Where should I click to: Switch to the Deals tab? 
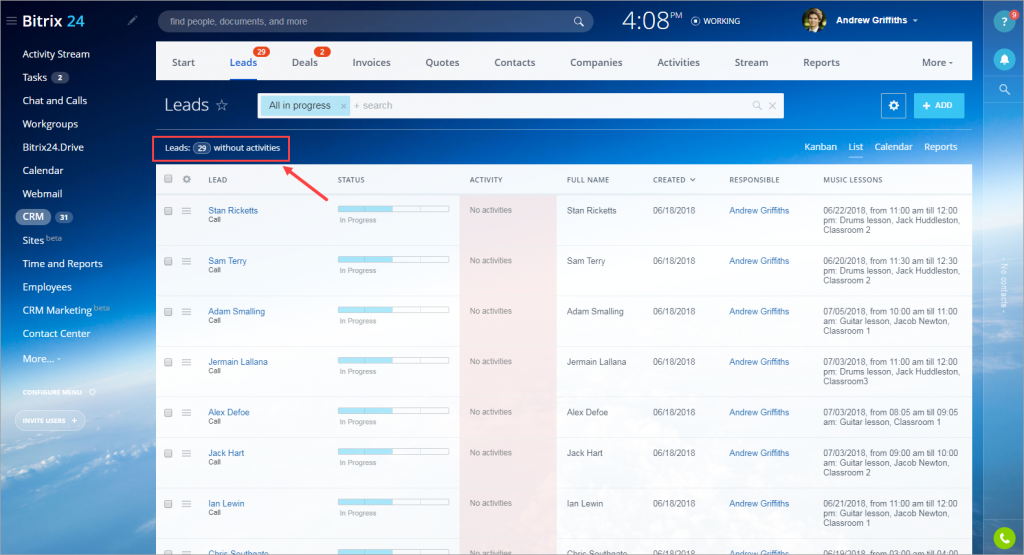click(305, 63)
